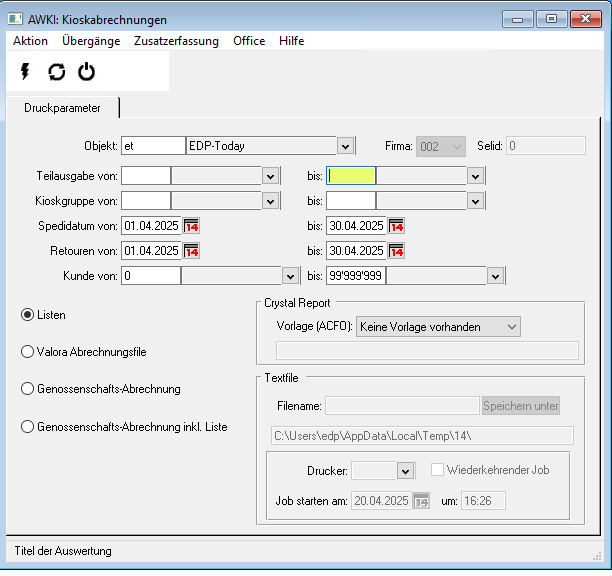This screenshot has width=612, height=576.
Task: Click the yellow Teilausgabe bis field
Action: [351, 176]
